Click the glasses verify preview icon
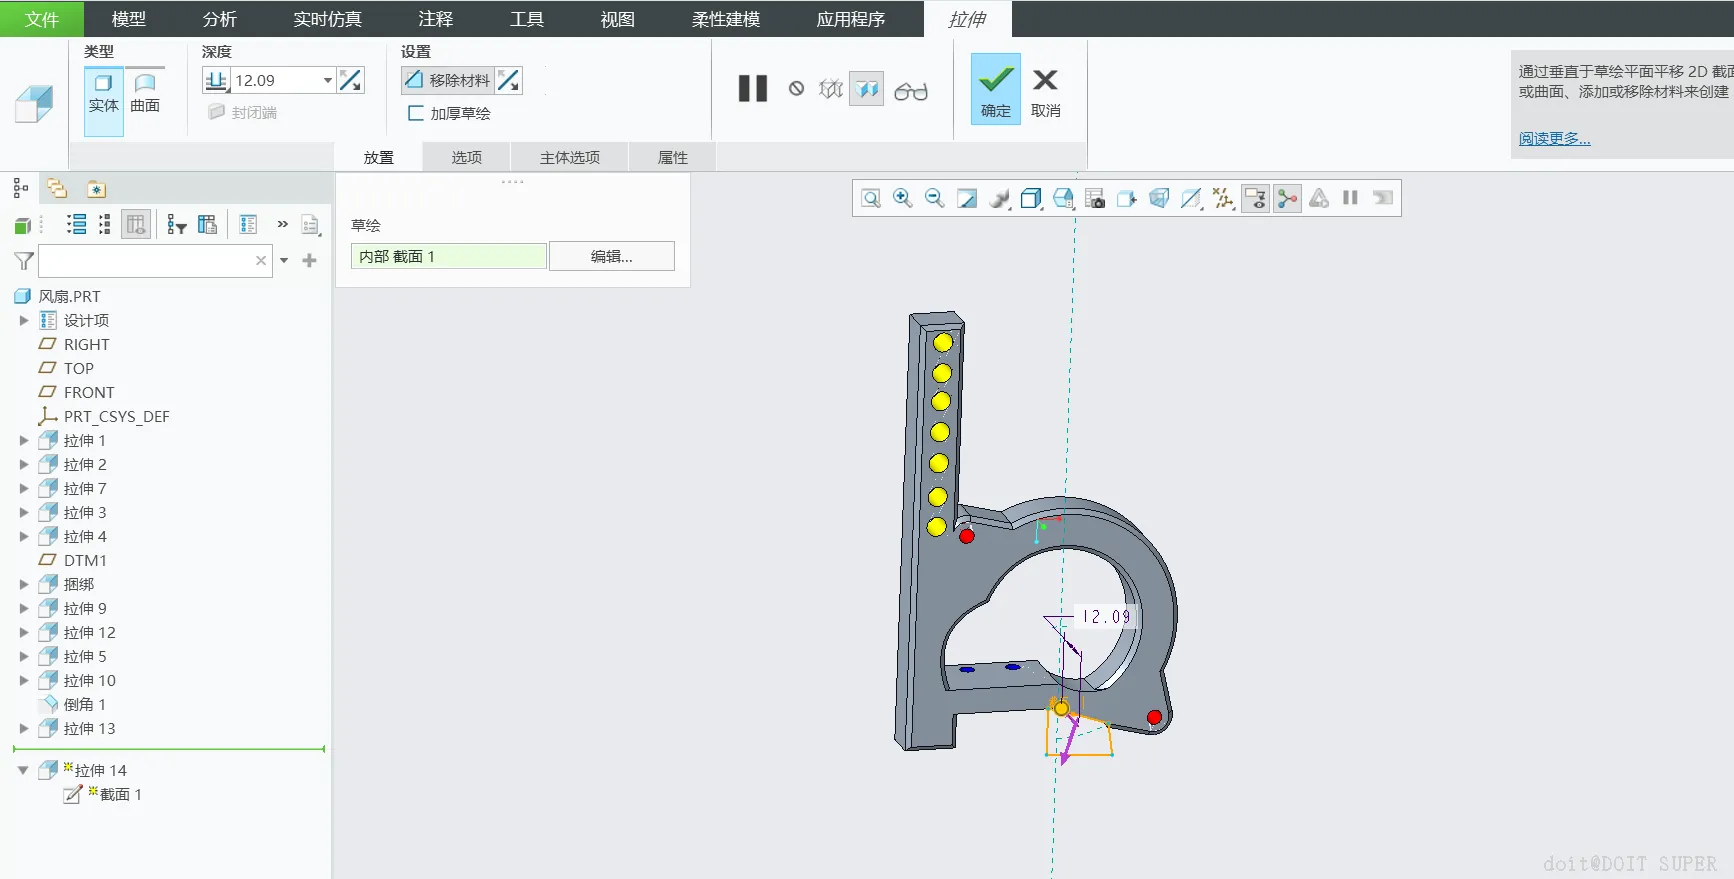 pos(910,91)
